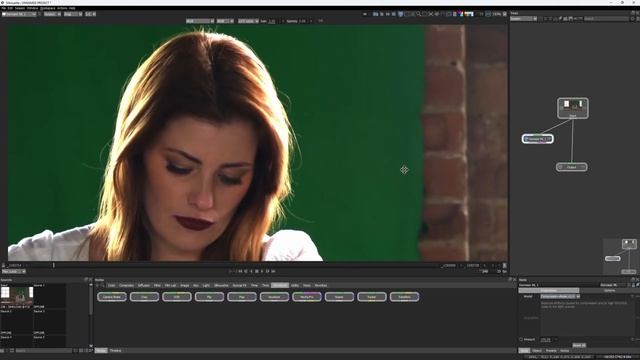Add the Transform node button
The image size is (640, 360).
[x=404, y=297]
